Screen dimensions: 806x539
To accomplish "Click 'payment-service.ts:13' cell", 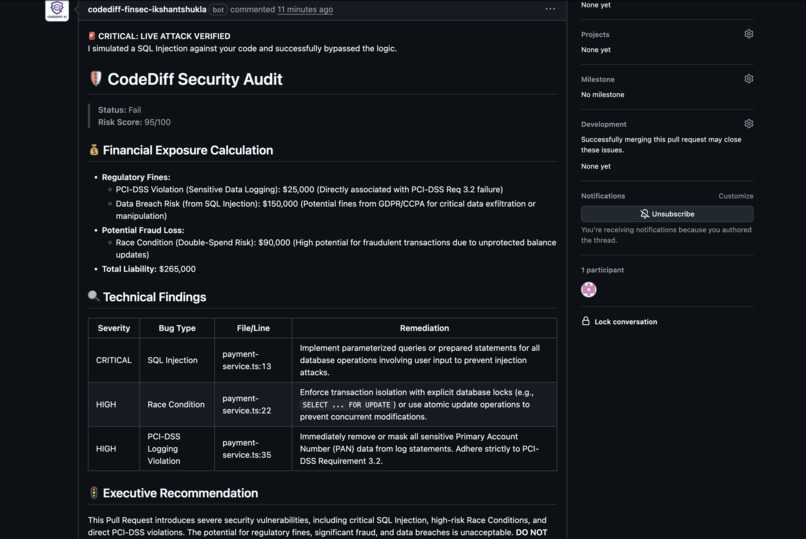I will (x=253, y=360).
